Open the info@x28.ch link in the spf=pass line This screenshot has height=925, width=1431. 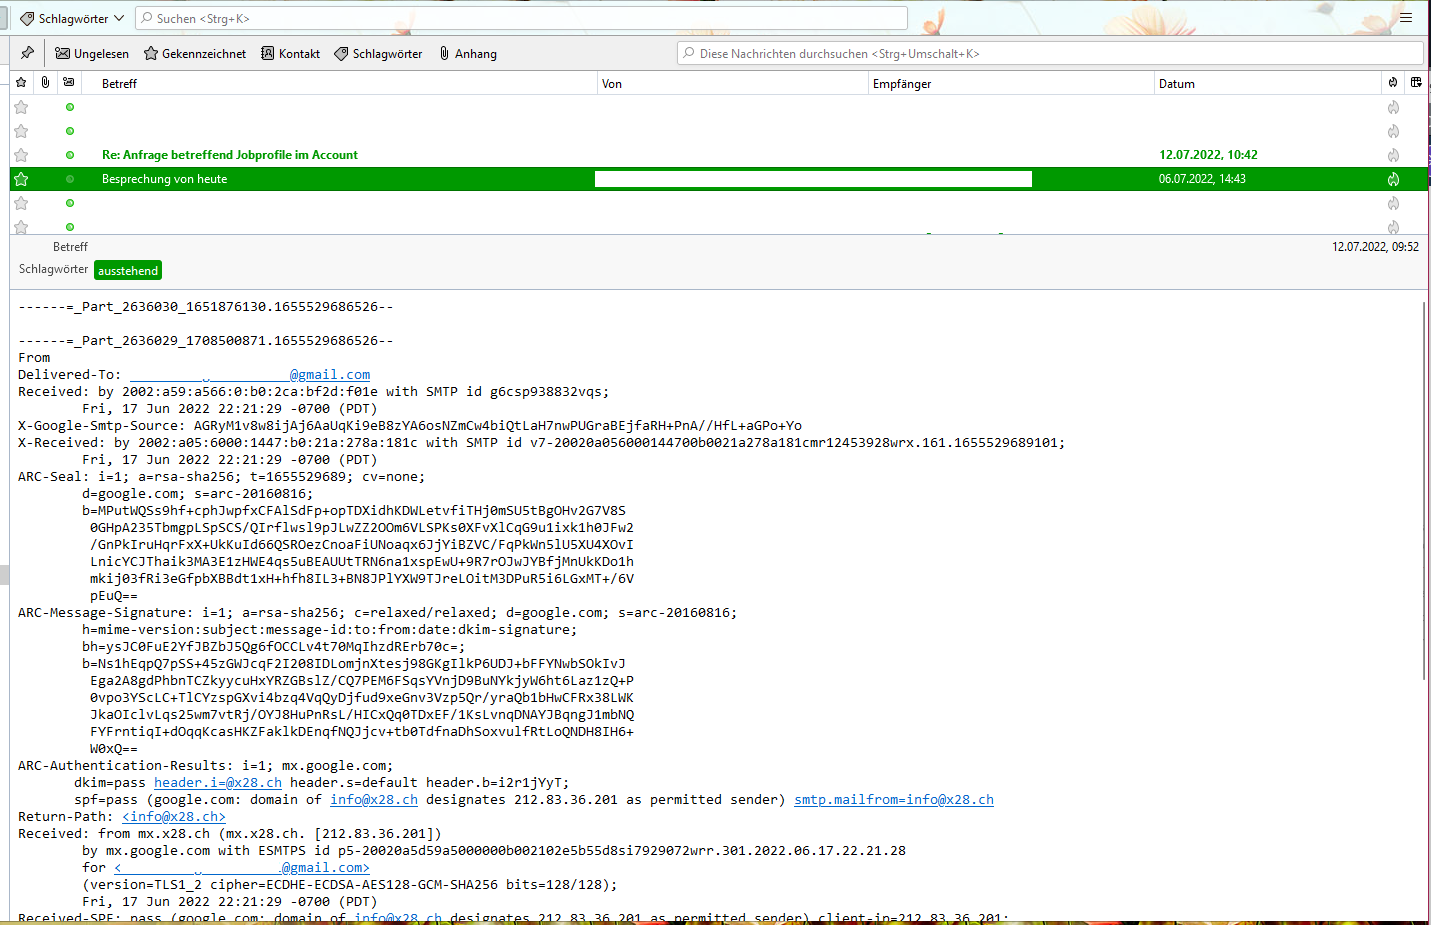tap(374, 800)
